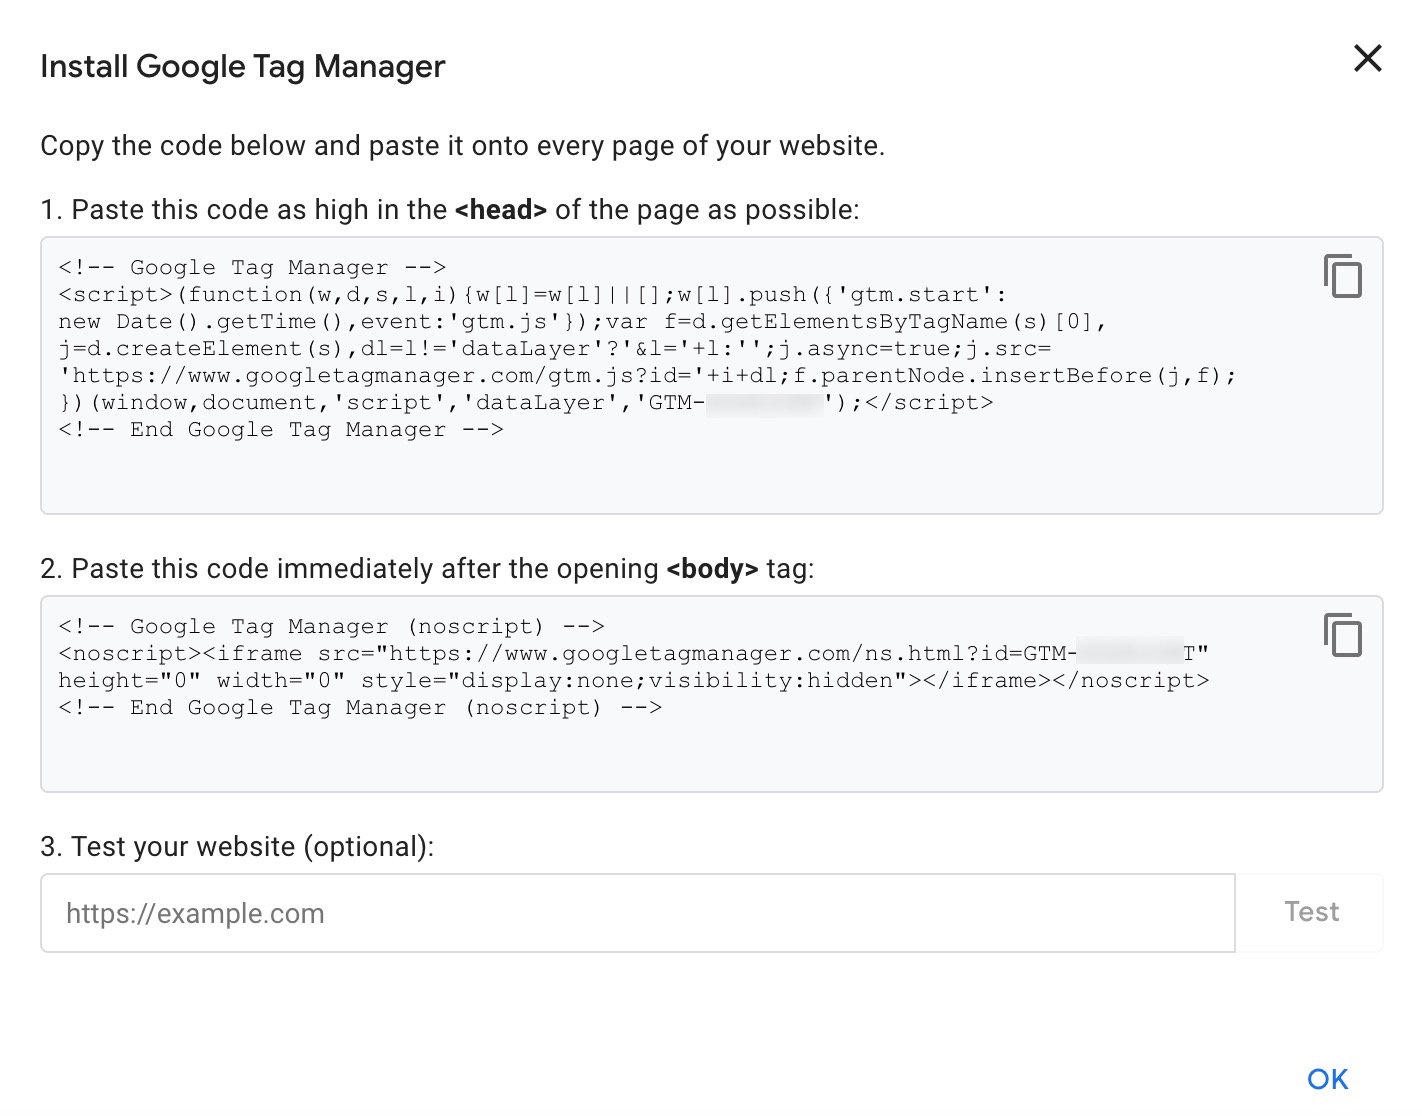The width and height of the screenshot is (1422, 1116).
Task: Click the bold <head> text in step 1
Action: 501,210
